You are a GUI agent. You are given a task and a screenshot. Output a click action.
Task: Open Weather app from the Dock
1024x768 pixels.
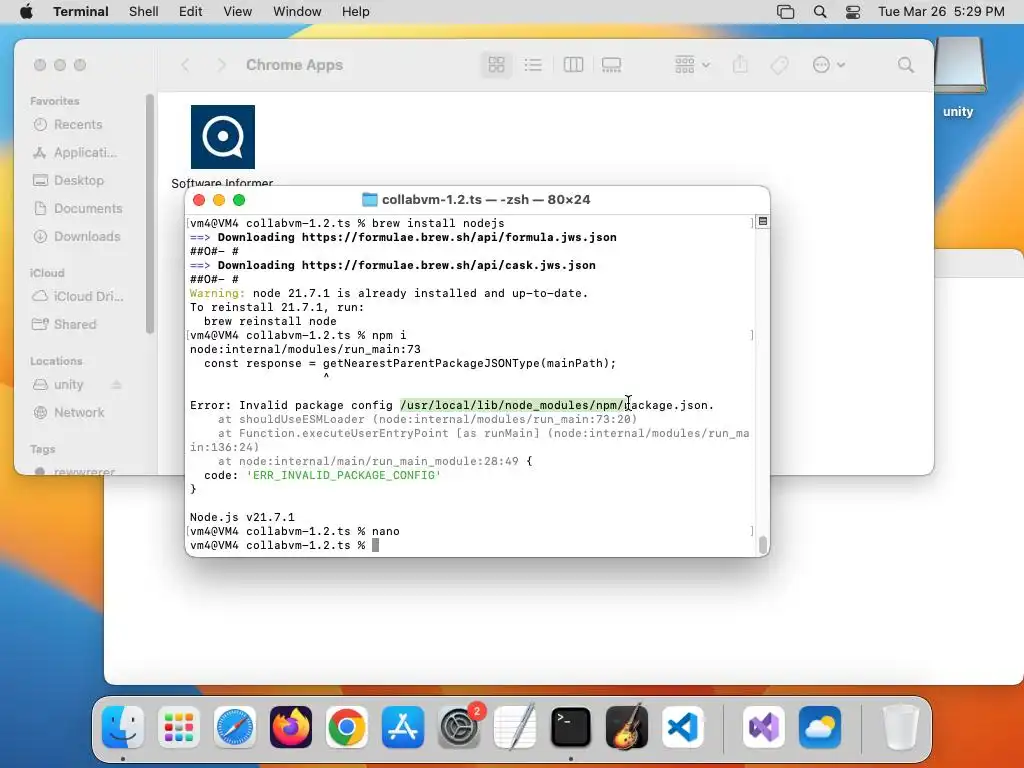[820, 727]
